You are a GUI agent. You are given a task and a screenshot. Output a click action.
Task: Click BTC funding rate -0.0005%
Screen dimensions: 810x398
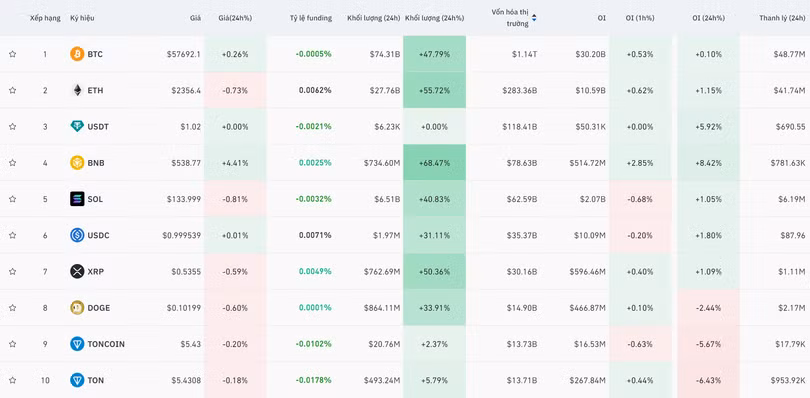tap(314, 54)
